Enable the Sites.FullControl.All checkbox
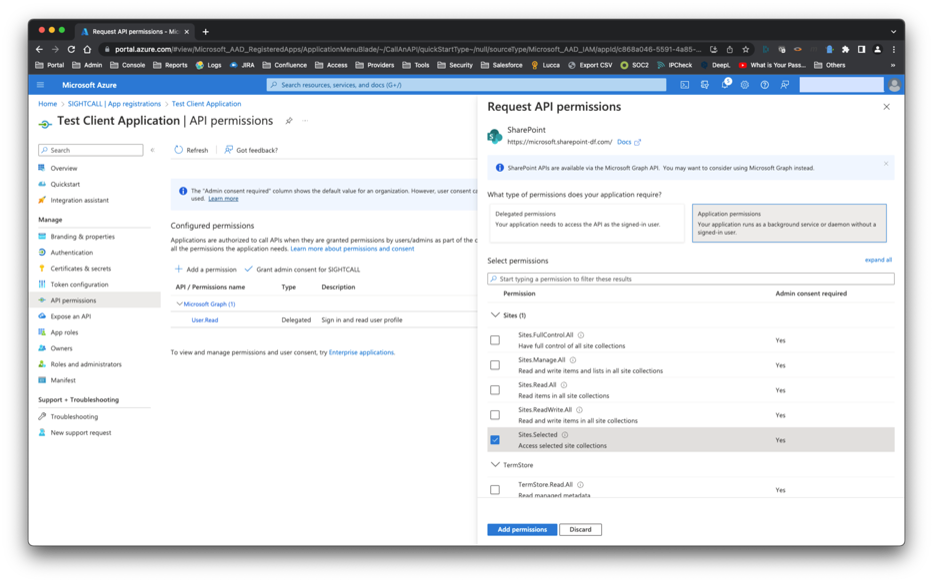This screenshot has height=584, width=934. point(495,340)
